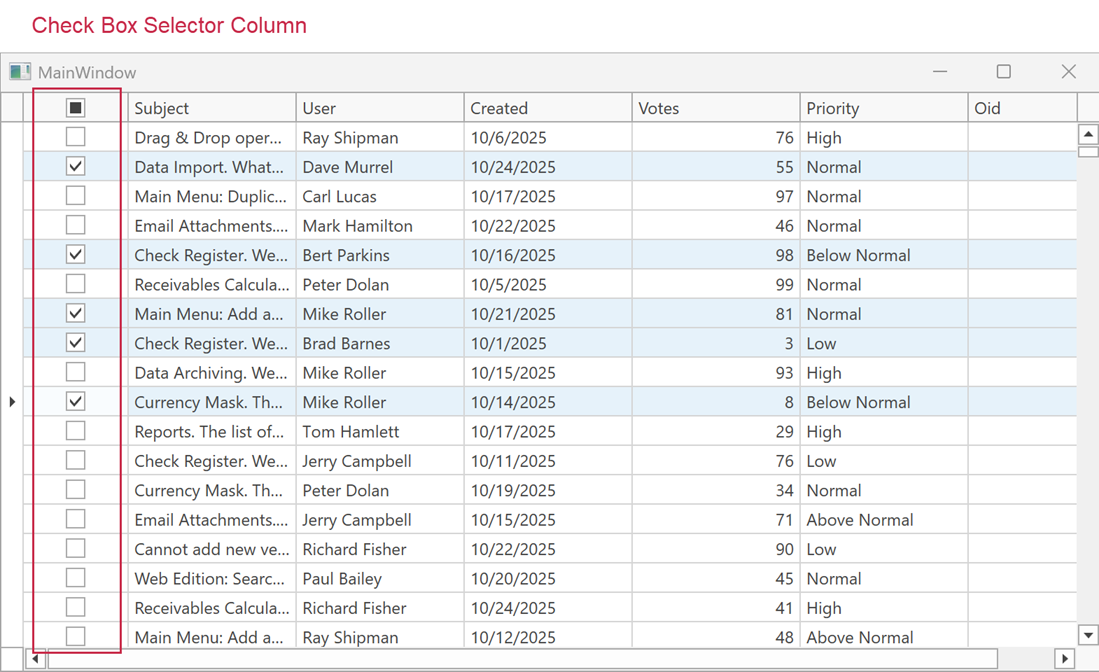Click the row focus indicator arrow beside Currency Mask
Image resolution: width=1099 pixels, height=672 pixels.
click(12, 401)
